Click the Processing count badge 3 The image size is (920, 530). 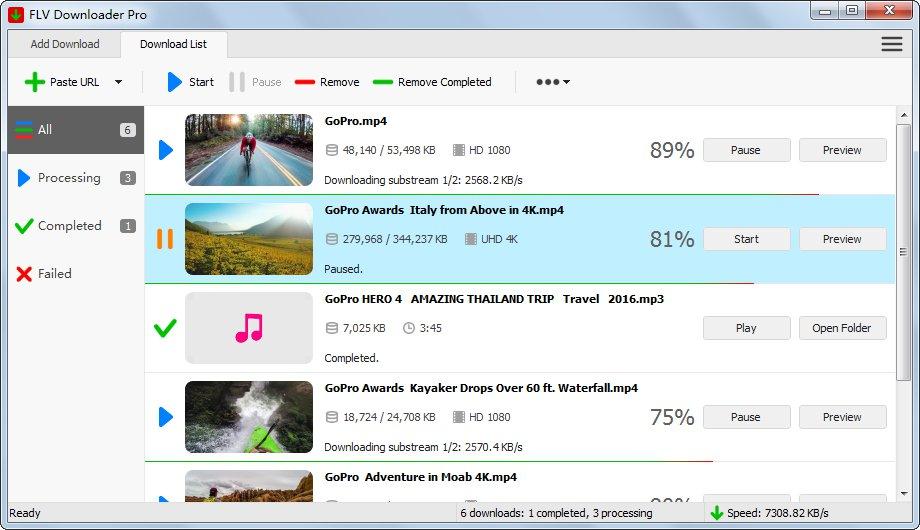point(127,178)
